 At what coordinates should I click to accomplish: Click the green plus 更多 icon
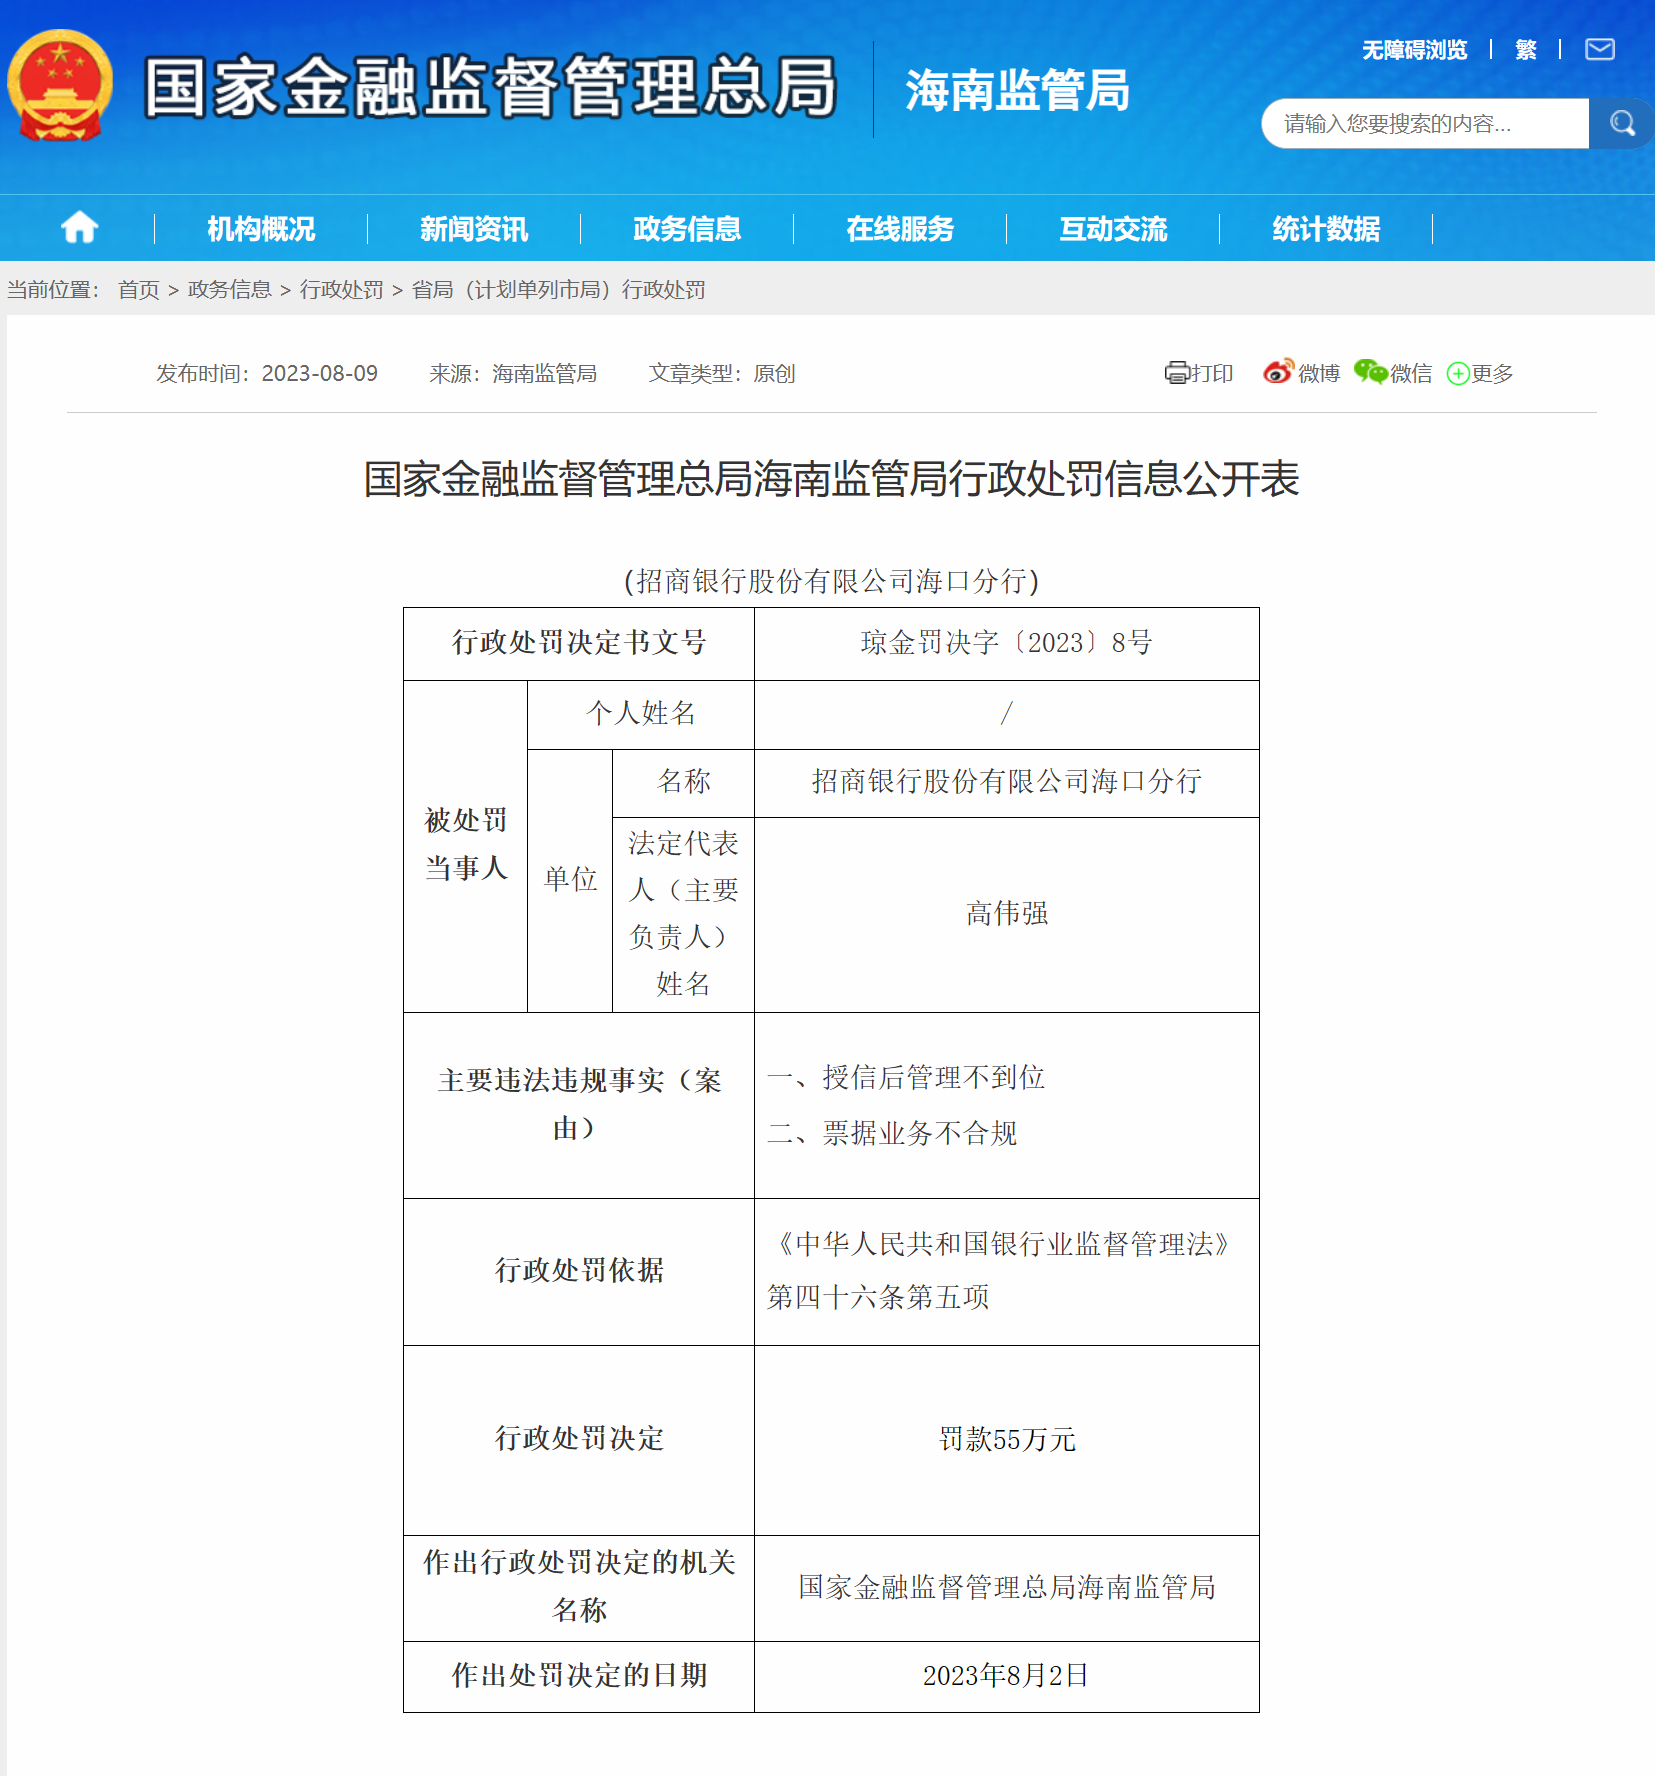1458,374
